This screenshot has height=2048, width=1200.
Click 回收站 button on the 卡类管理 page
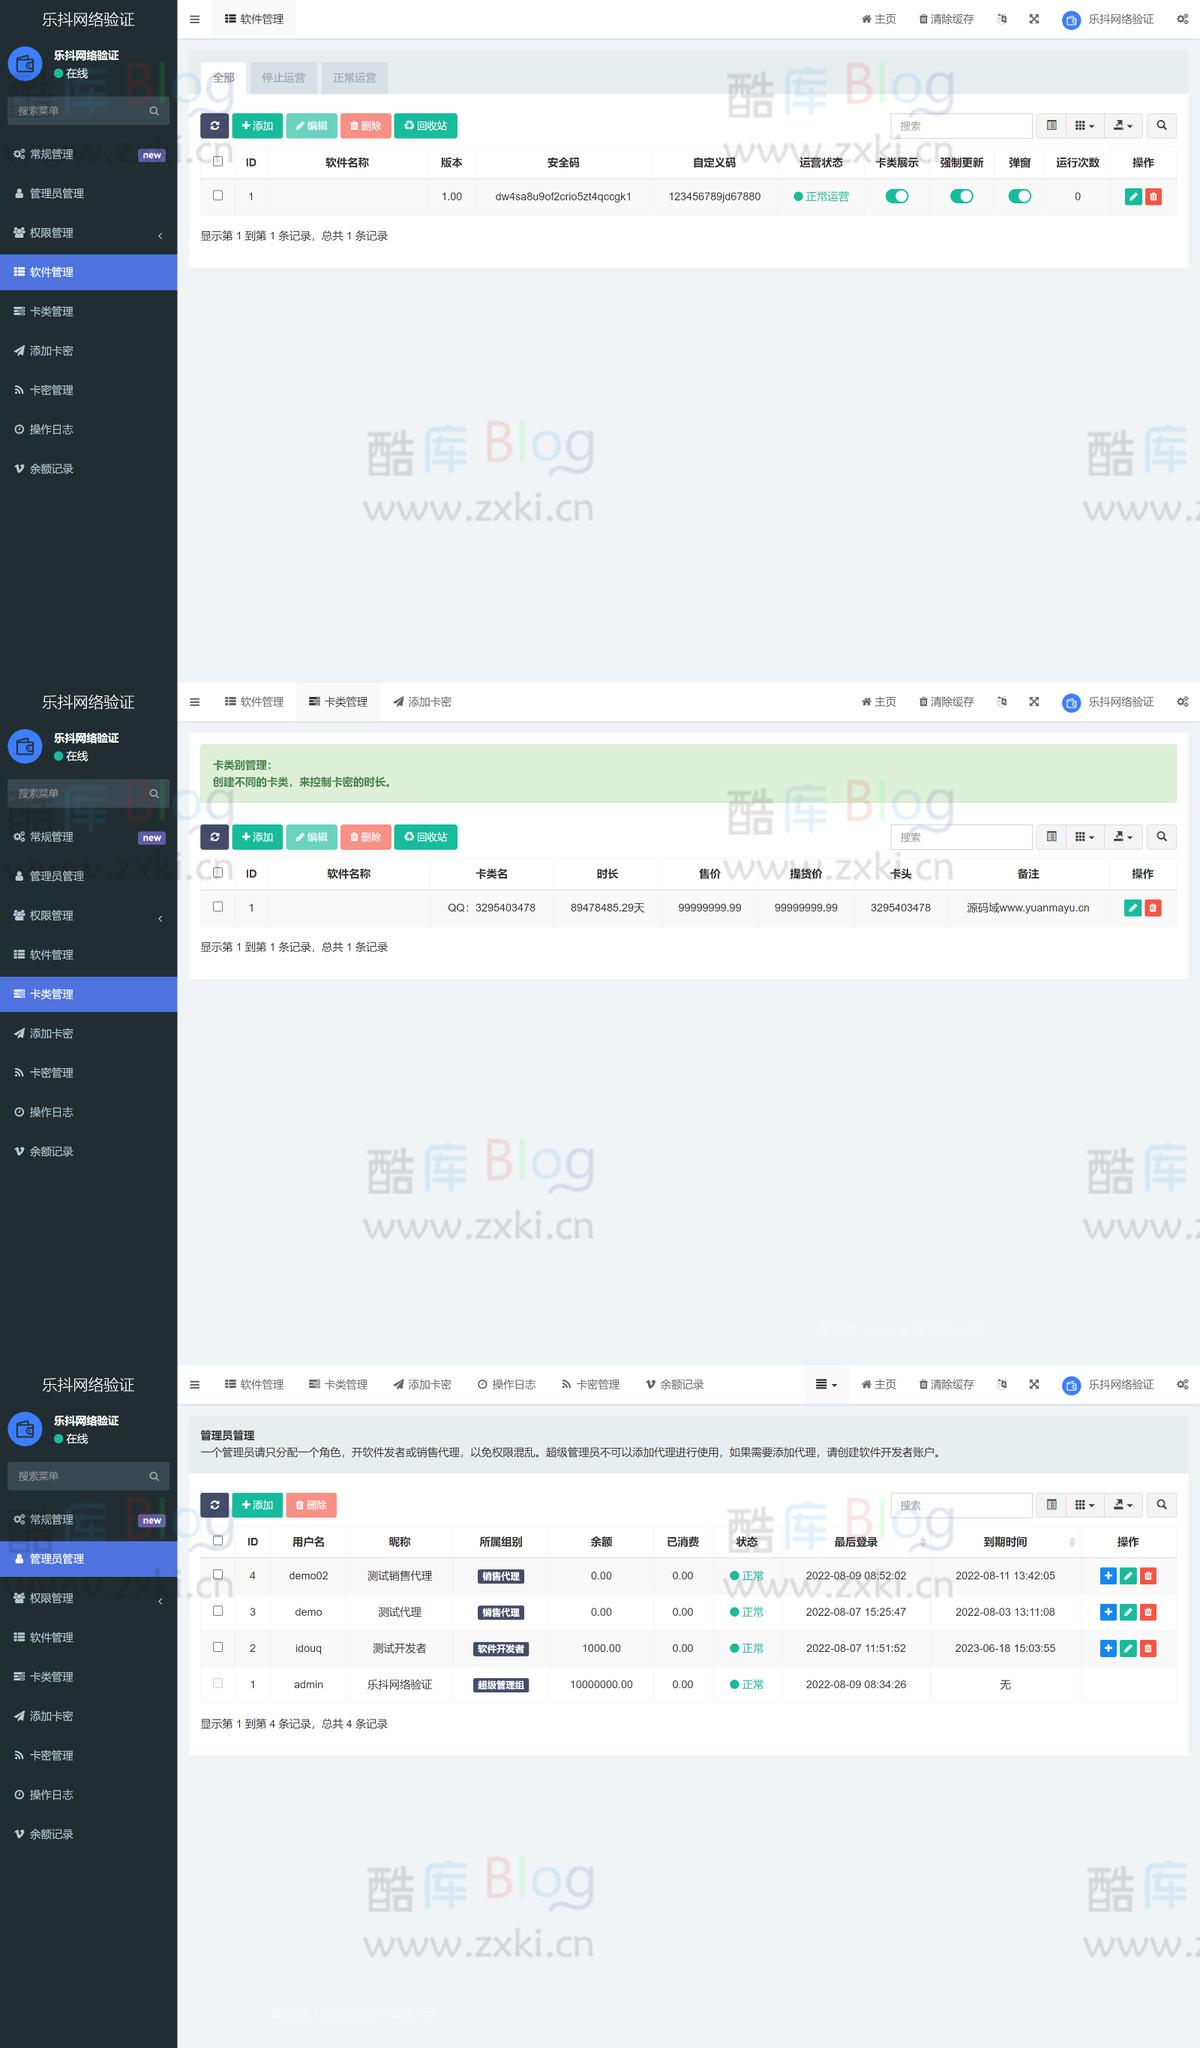tap(426, 836)
